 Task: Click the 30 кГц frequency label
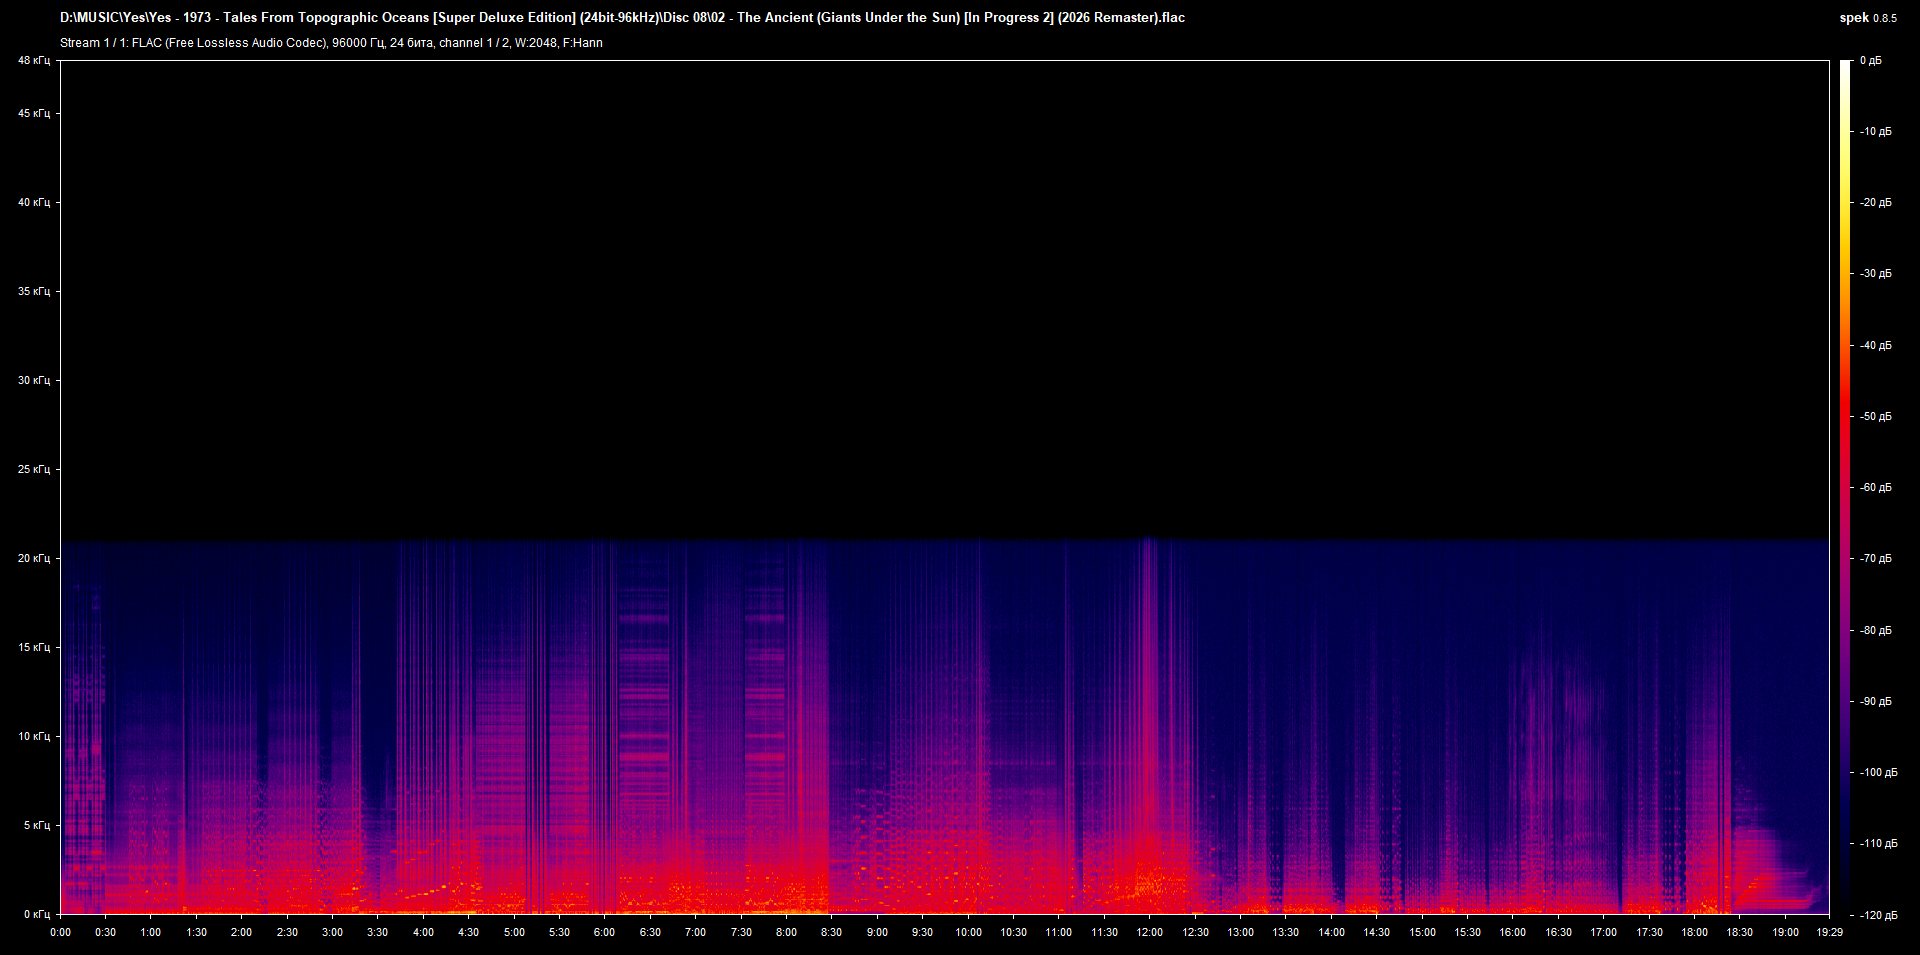34,380
